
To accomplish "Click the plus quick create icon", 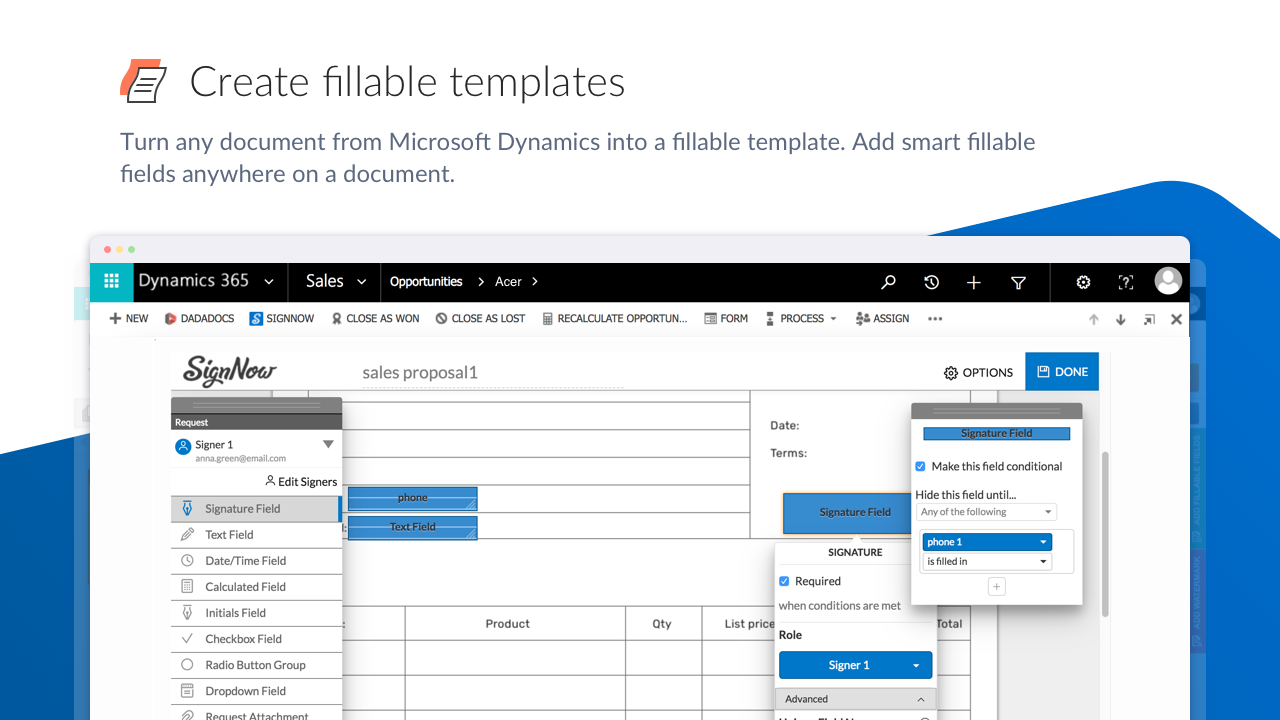I will [x=974, y=283].
